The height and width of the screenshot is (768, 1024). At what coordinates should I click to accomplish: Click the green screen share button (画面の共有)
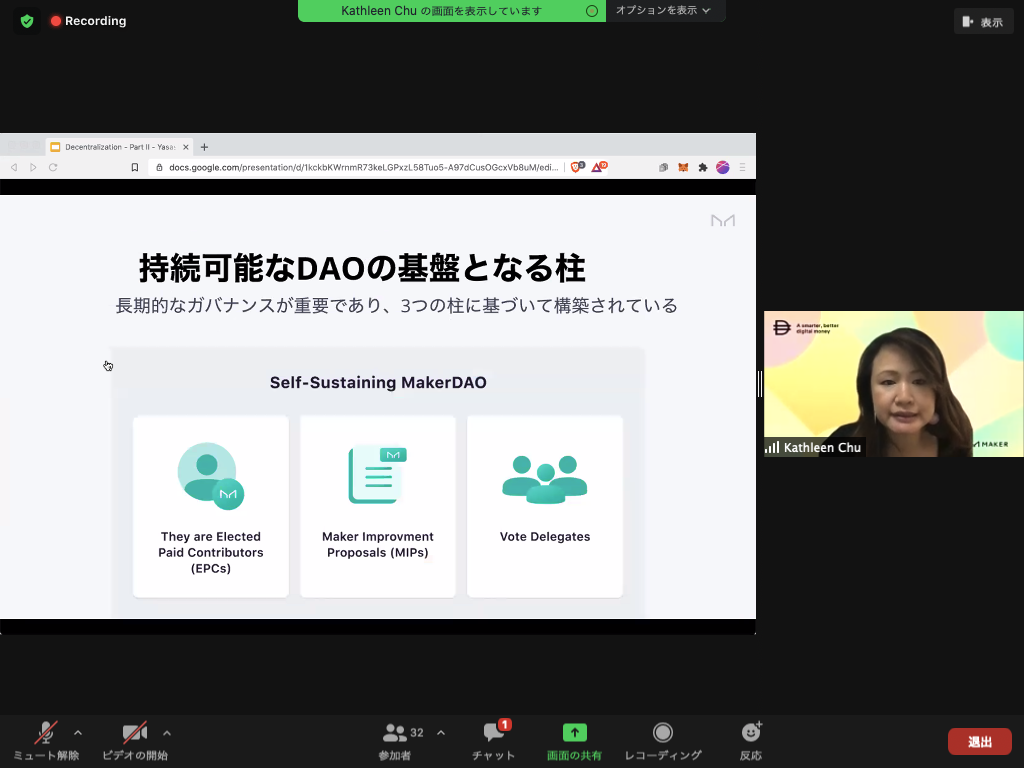[x=574, y=741]
